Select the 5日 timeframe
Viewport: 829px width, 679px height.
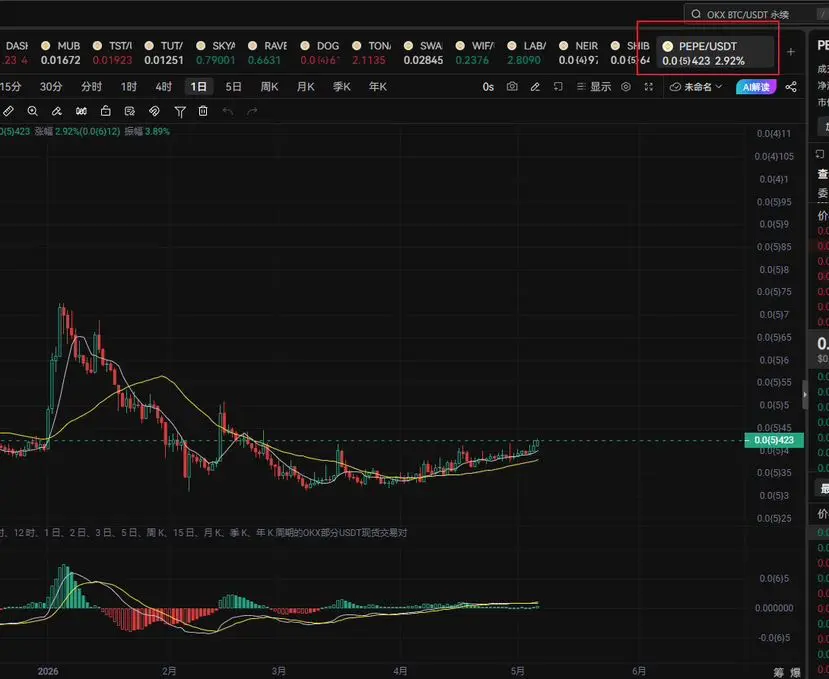pyautogui.click(x=233, y=87)
